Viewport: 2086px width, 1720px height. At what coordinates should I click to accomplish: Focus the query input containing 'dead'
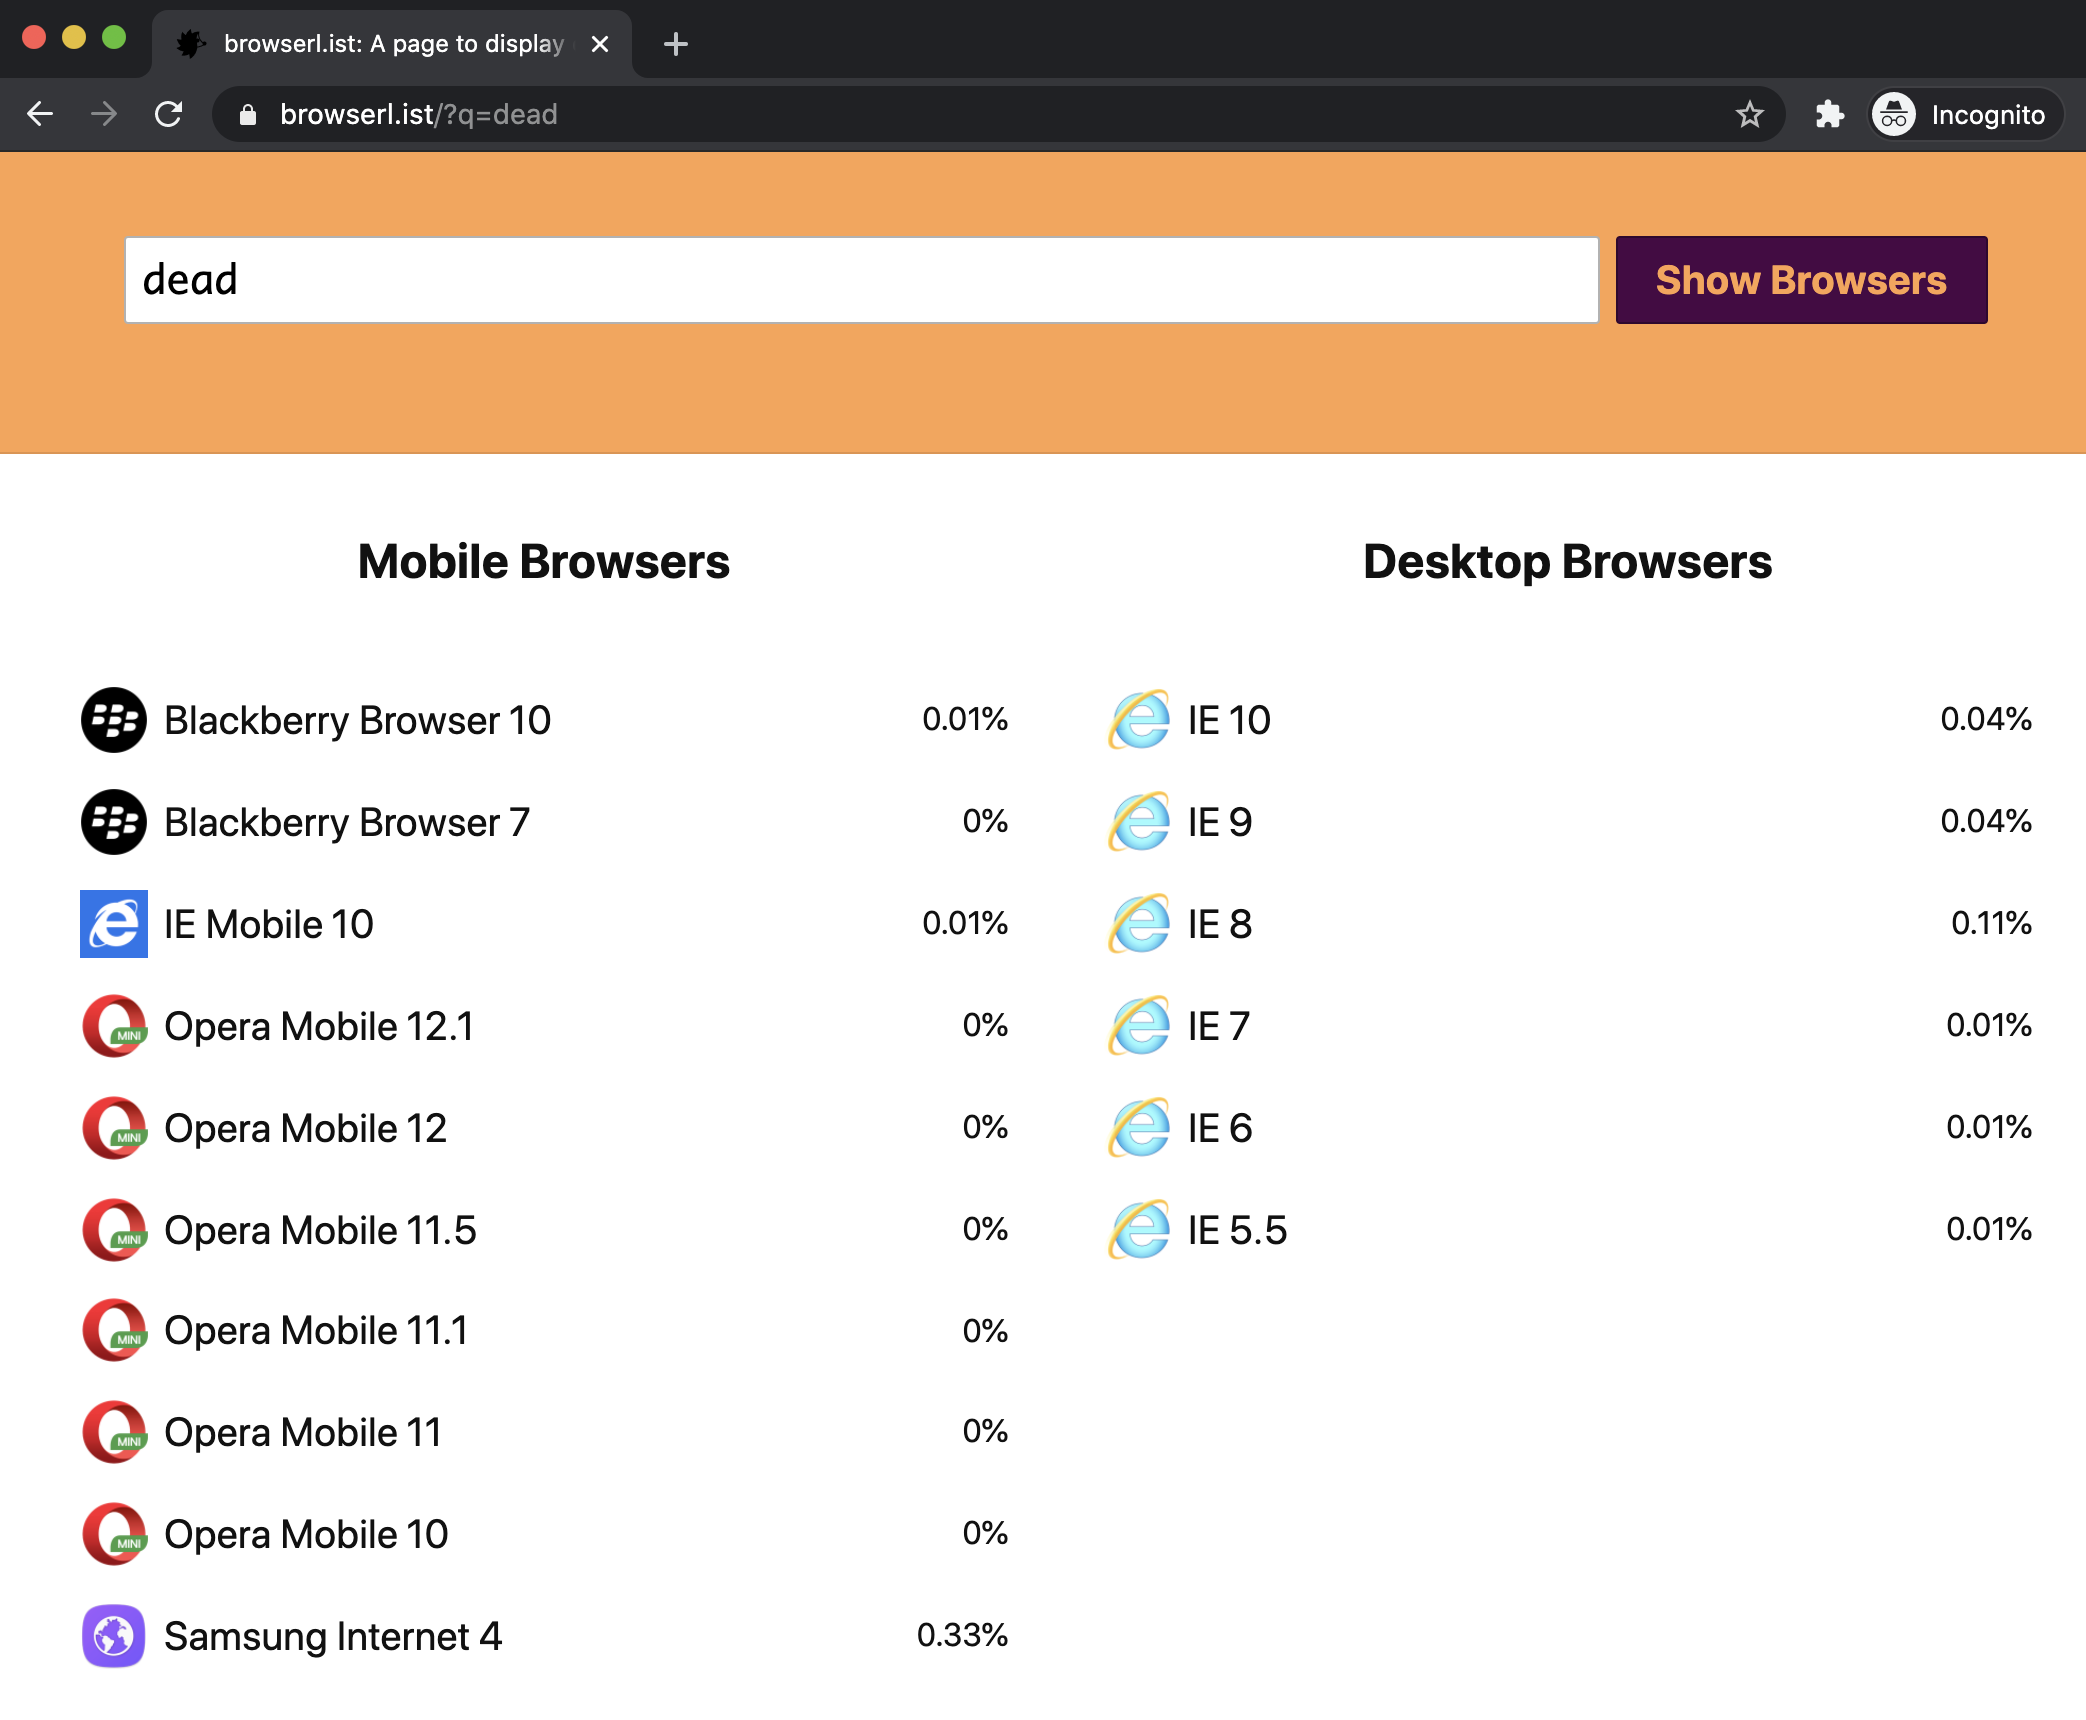[861, 280]
